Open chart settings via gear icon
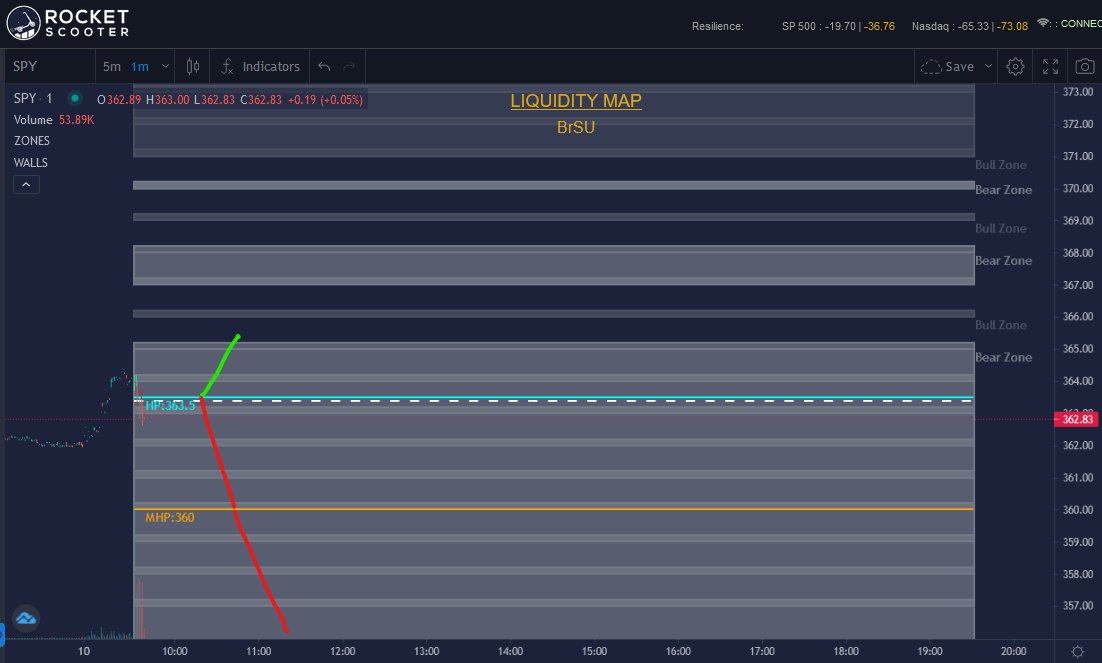Viewport: 1102px width, 663px height. click(1014, 66)
